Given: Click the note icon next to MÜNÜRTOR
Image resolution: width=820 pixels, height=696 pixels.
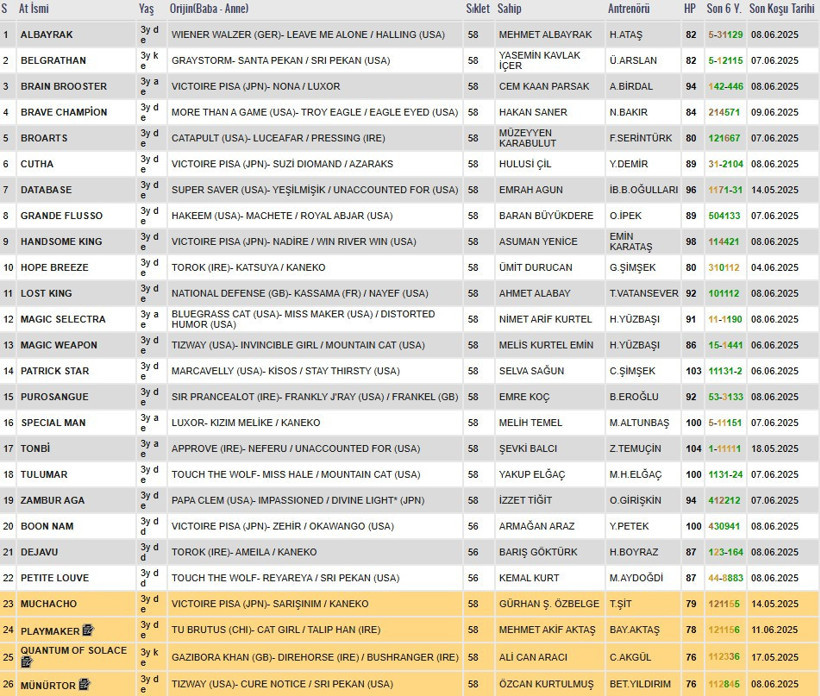Looking at the screenshot, I should (x=85, y=684).
